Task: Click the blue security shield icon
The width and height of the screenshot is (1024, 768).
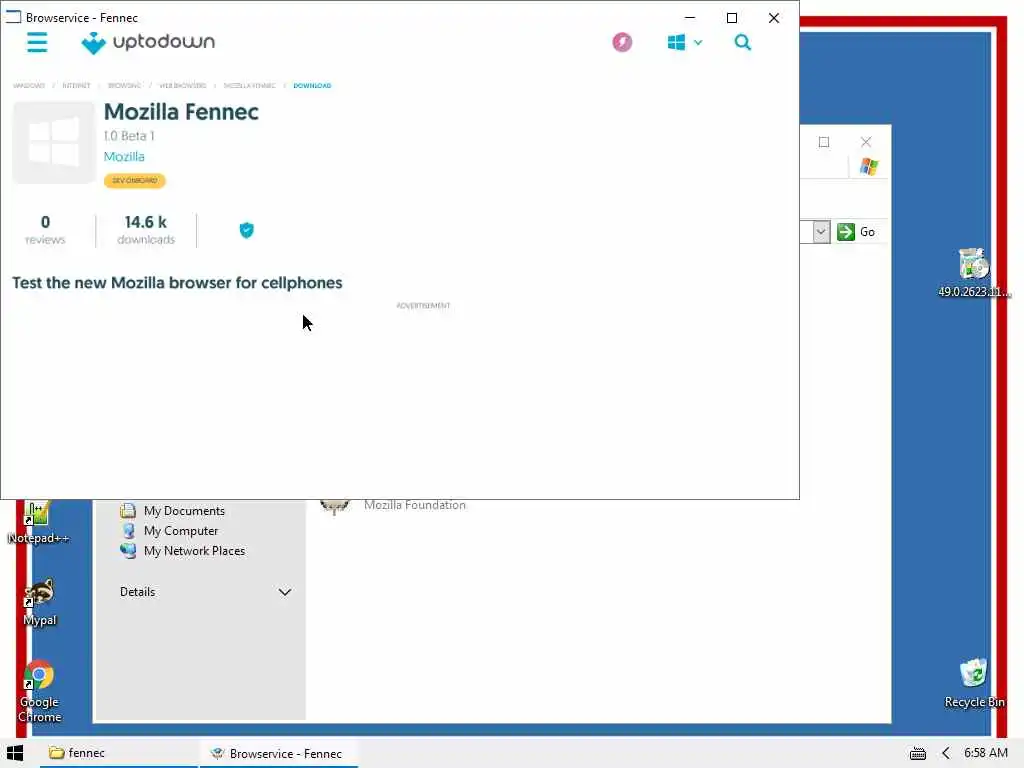Action: point(246,230)
